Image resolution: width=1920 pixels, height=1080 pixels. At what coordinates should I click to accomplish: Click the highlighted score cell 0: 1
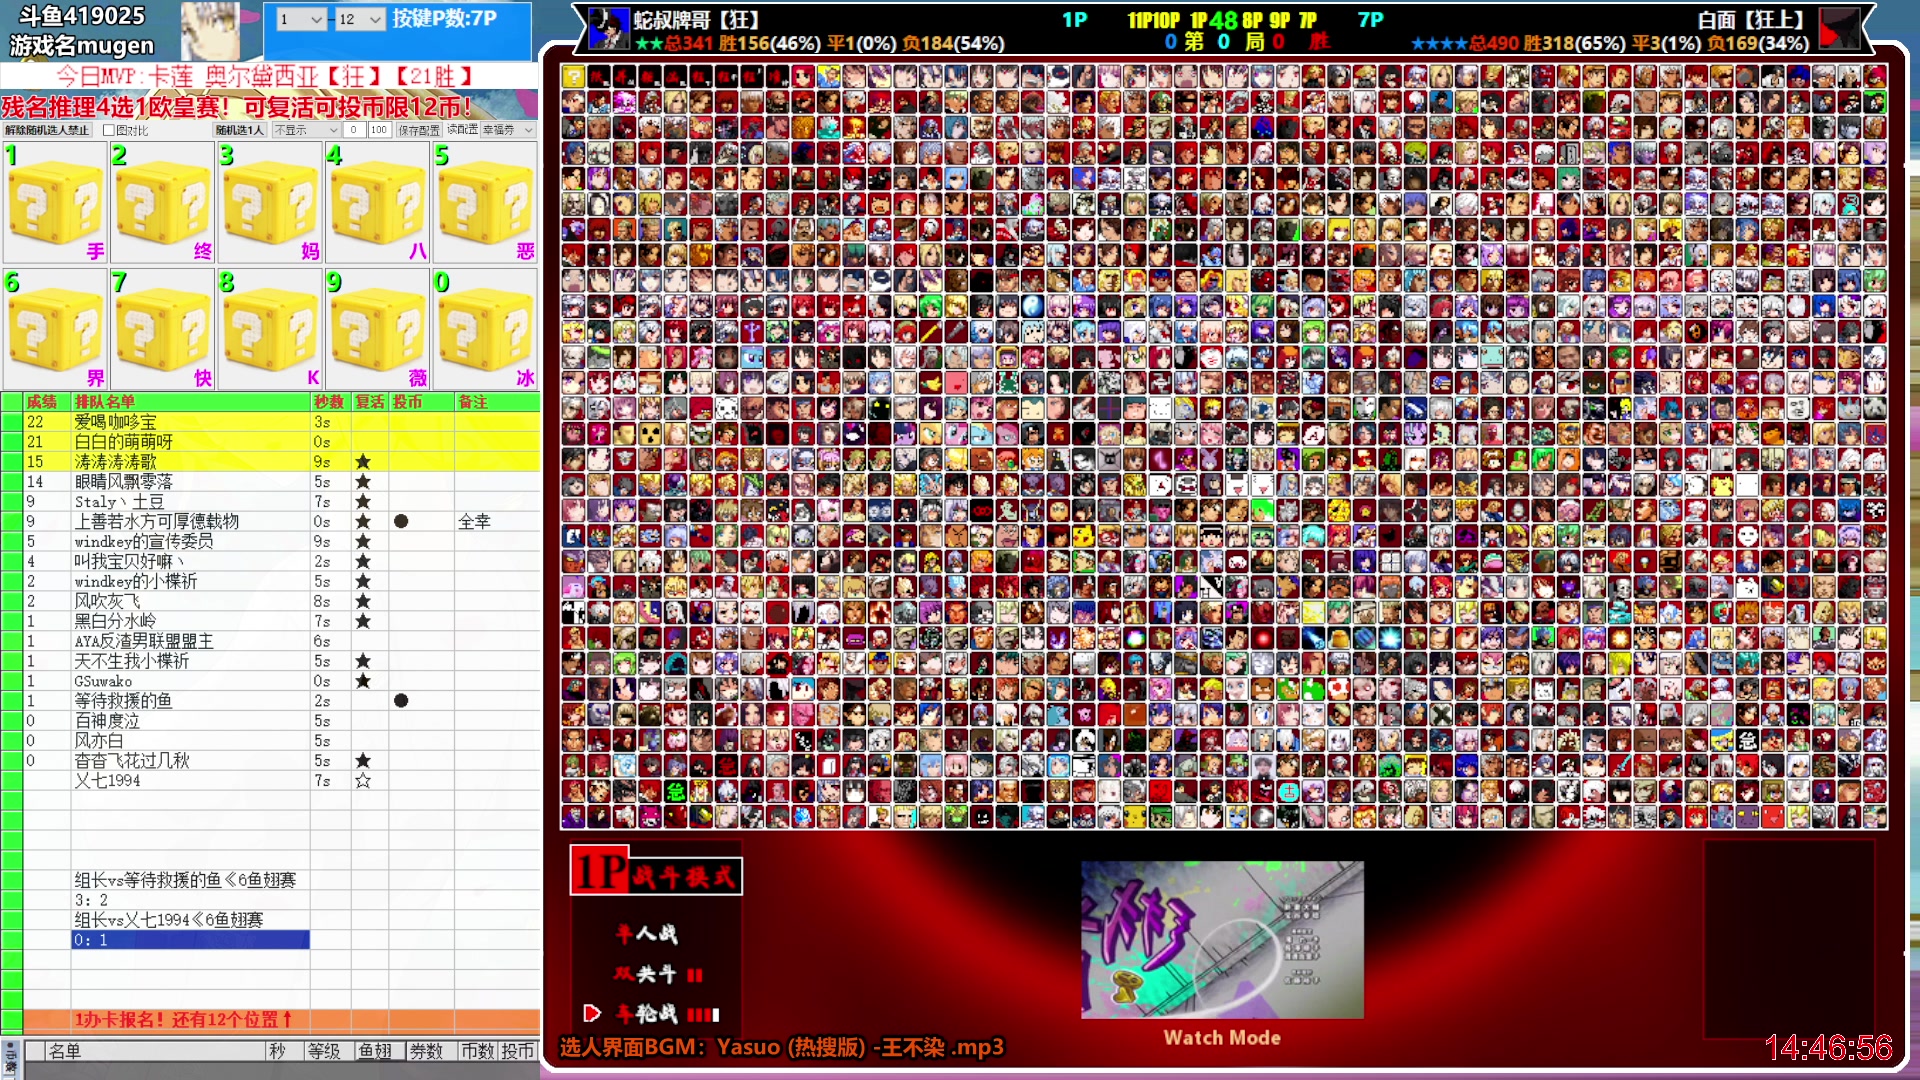pos(190,940)
